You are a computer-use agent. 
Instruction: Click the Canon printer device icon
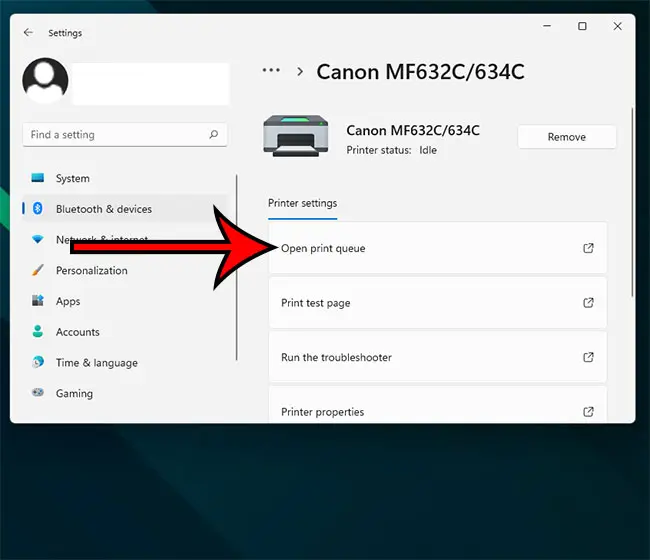296,136
